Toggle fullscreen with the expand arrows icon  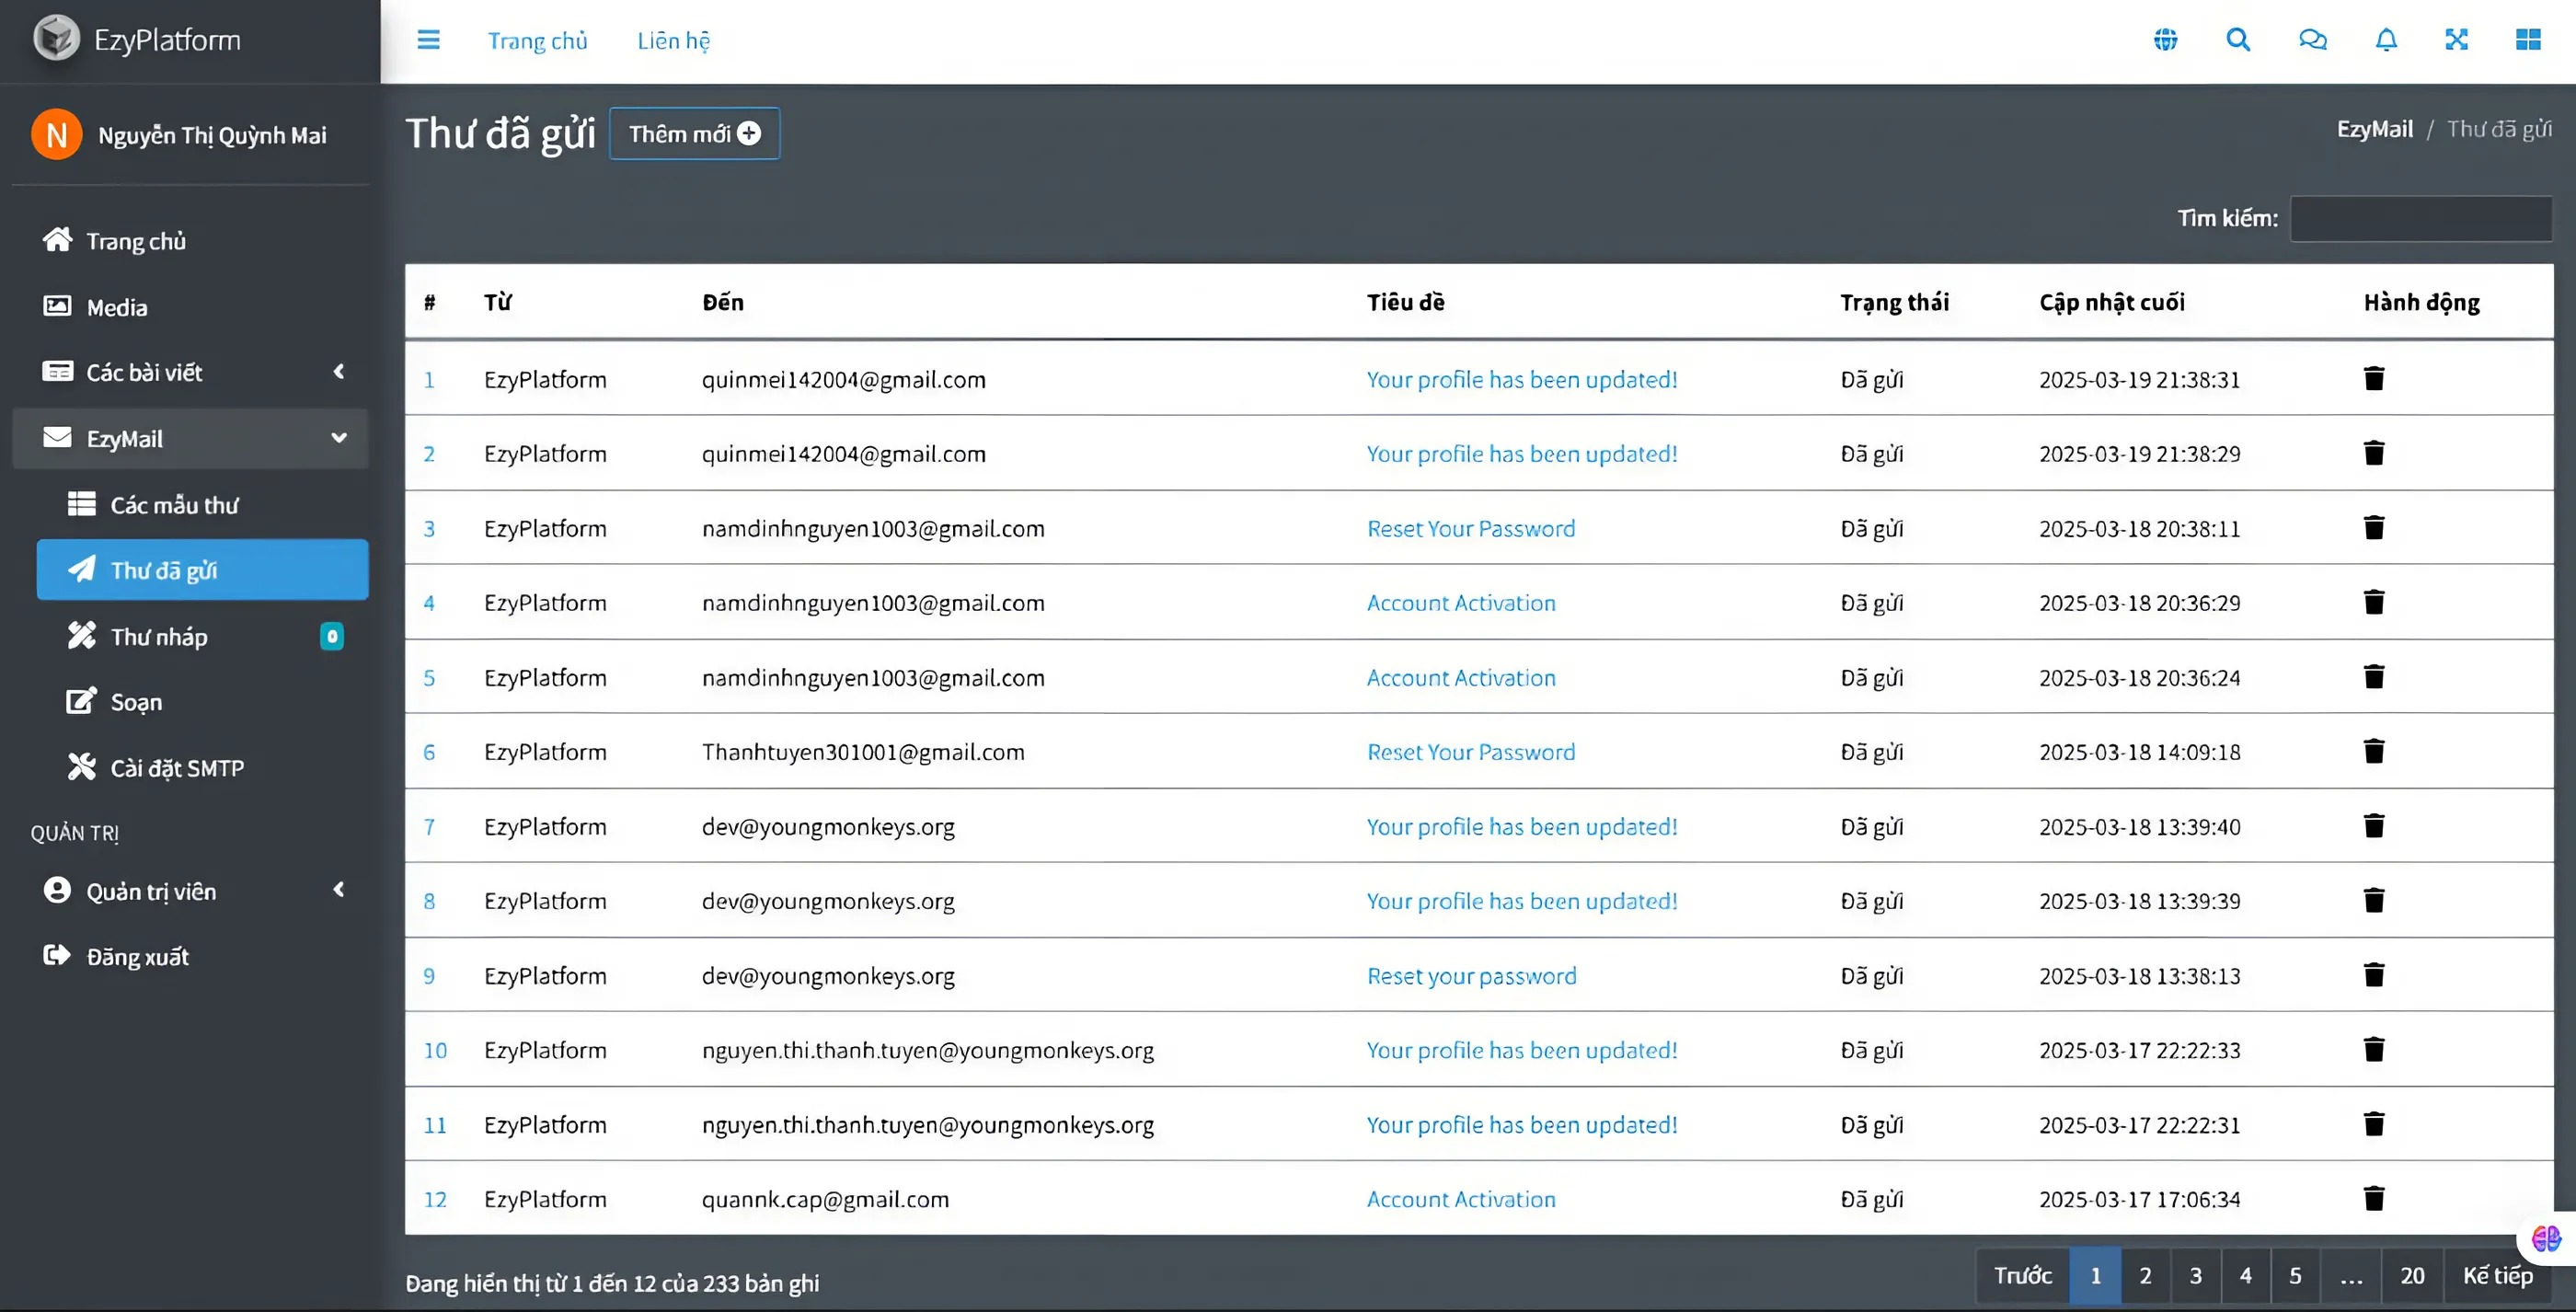tap(2456, 40)
